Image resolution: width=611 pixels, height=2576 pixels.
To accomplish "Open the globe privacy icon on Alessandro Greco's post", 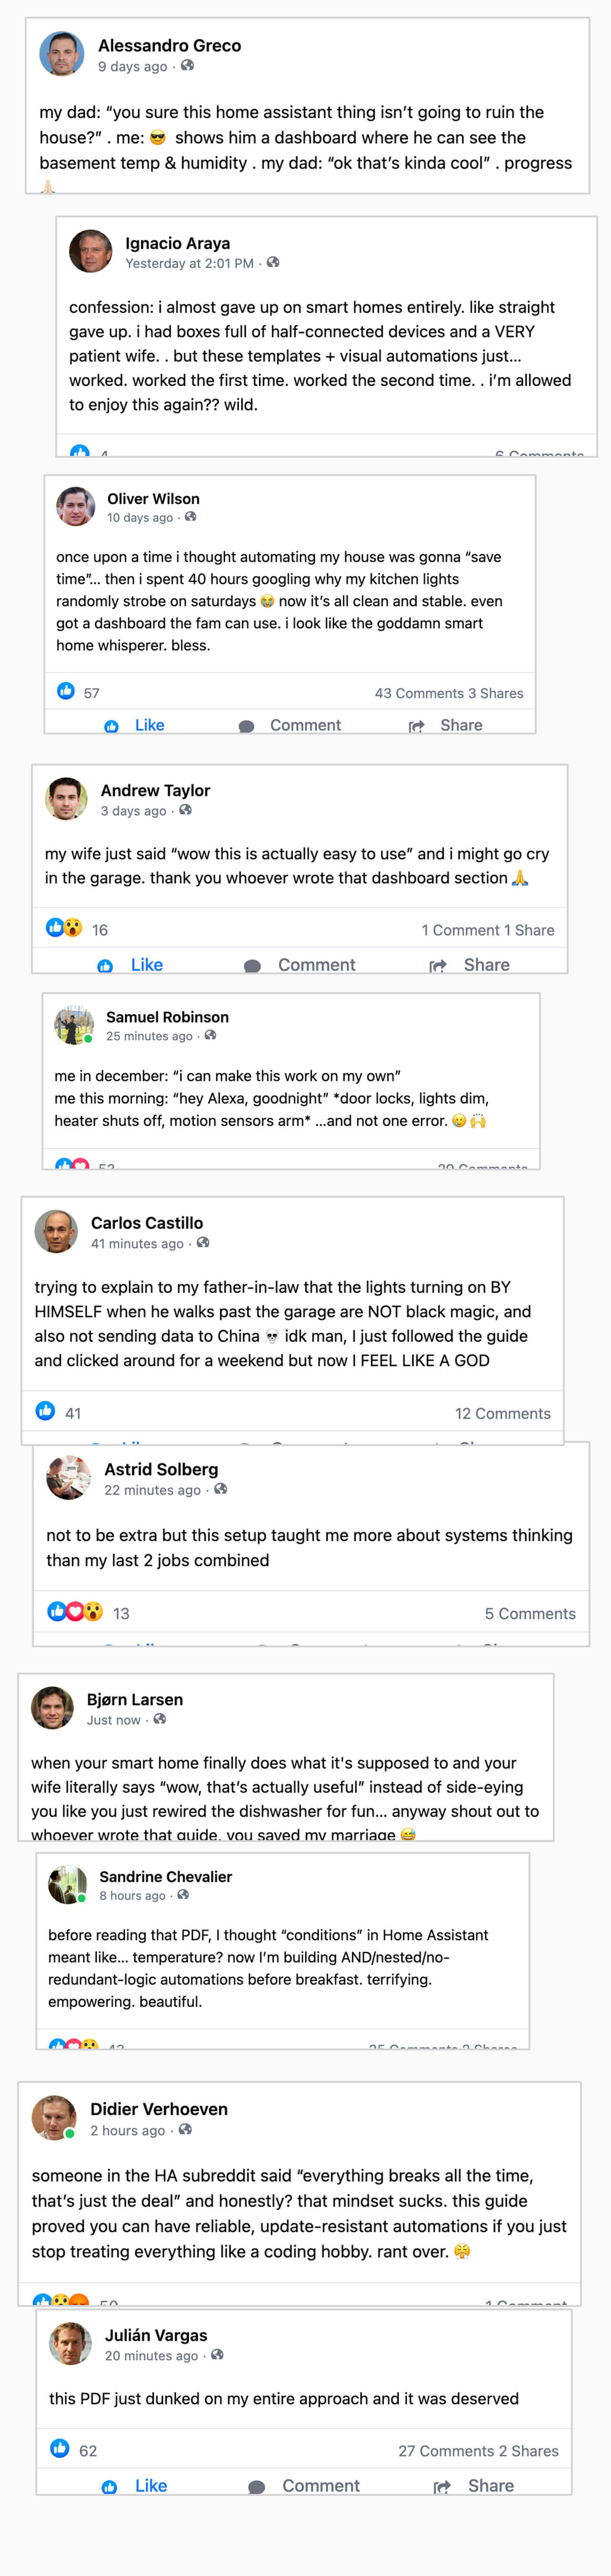I will (187, 66).
